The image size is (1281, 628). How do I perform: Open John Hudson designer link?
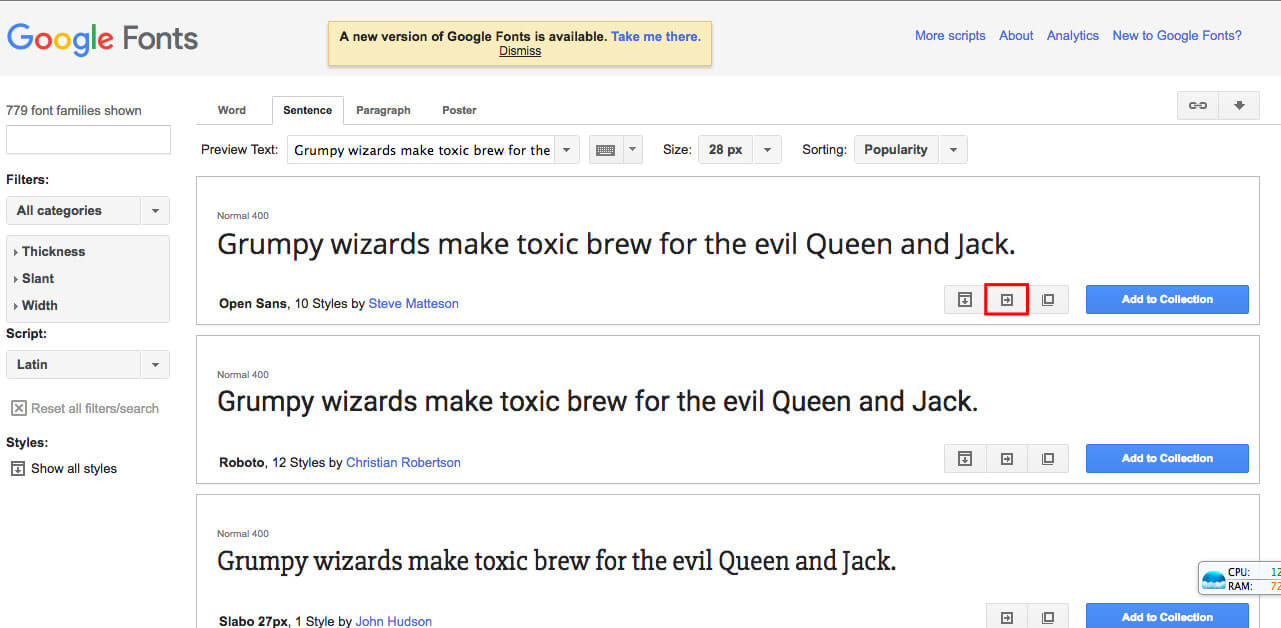pyautogui.click(x=394, y=622)
